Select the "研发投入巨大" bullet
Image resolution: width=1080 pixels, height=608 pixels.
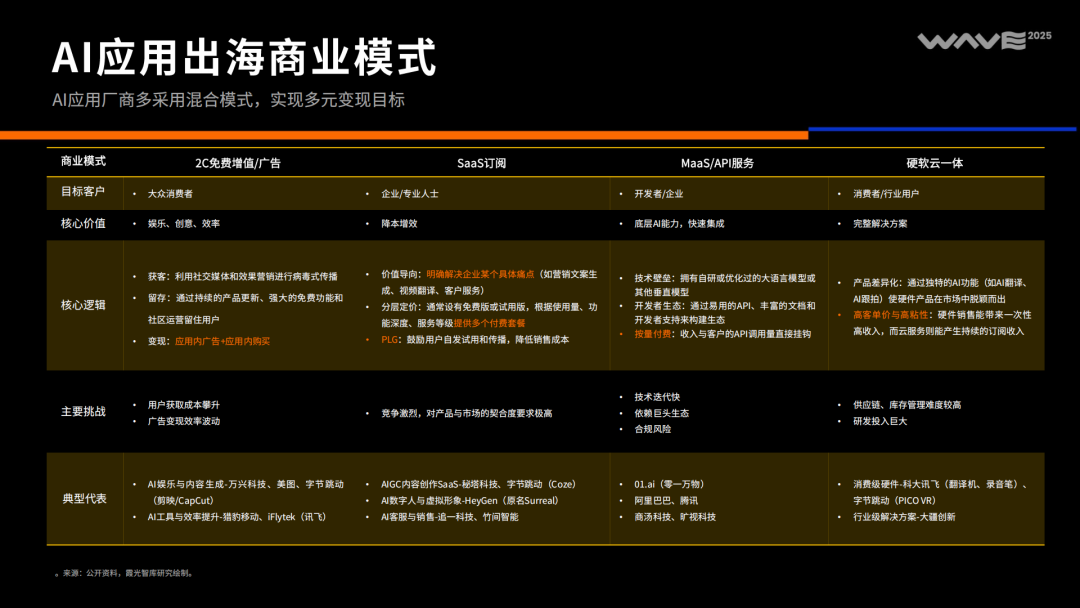[880, 421]
